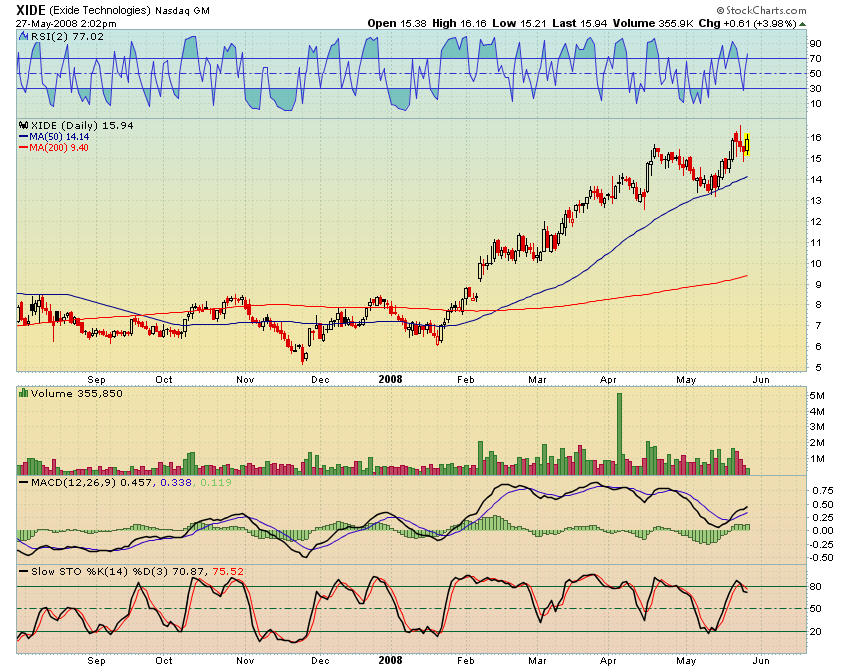Image resolution: width=850 pixels, height=668 pixels.
Task: Click the green up arrow after the Chg value
Action: 802,24
